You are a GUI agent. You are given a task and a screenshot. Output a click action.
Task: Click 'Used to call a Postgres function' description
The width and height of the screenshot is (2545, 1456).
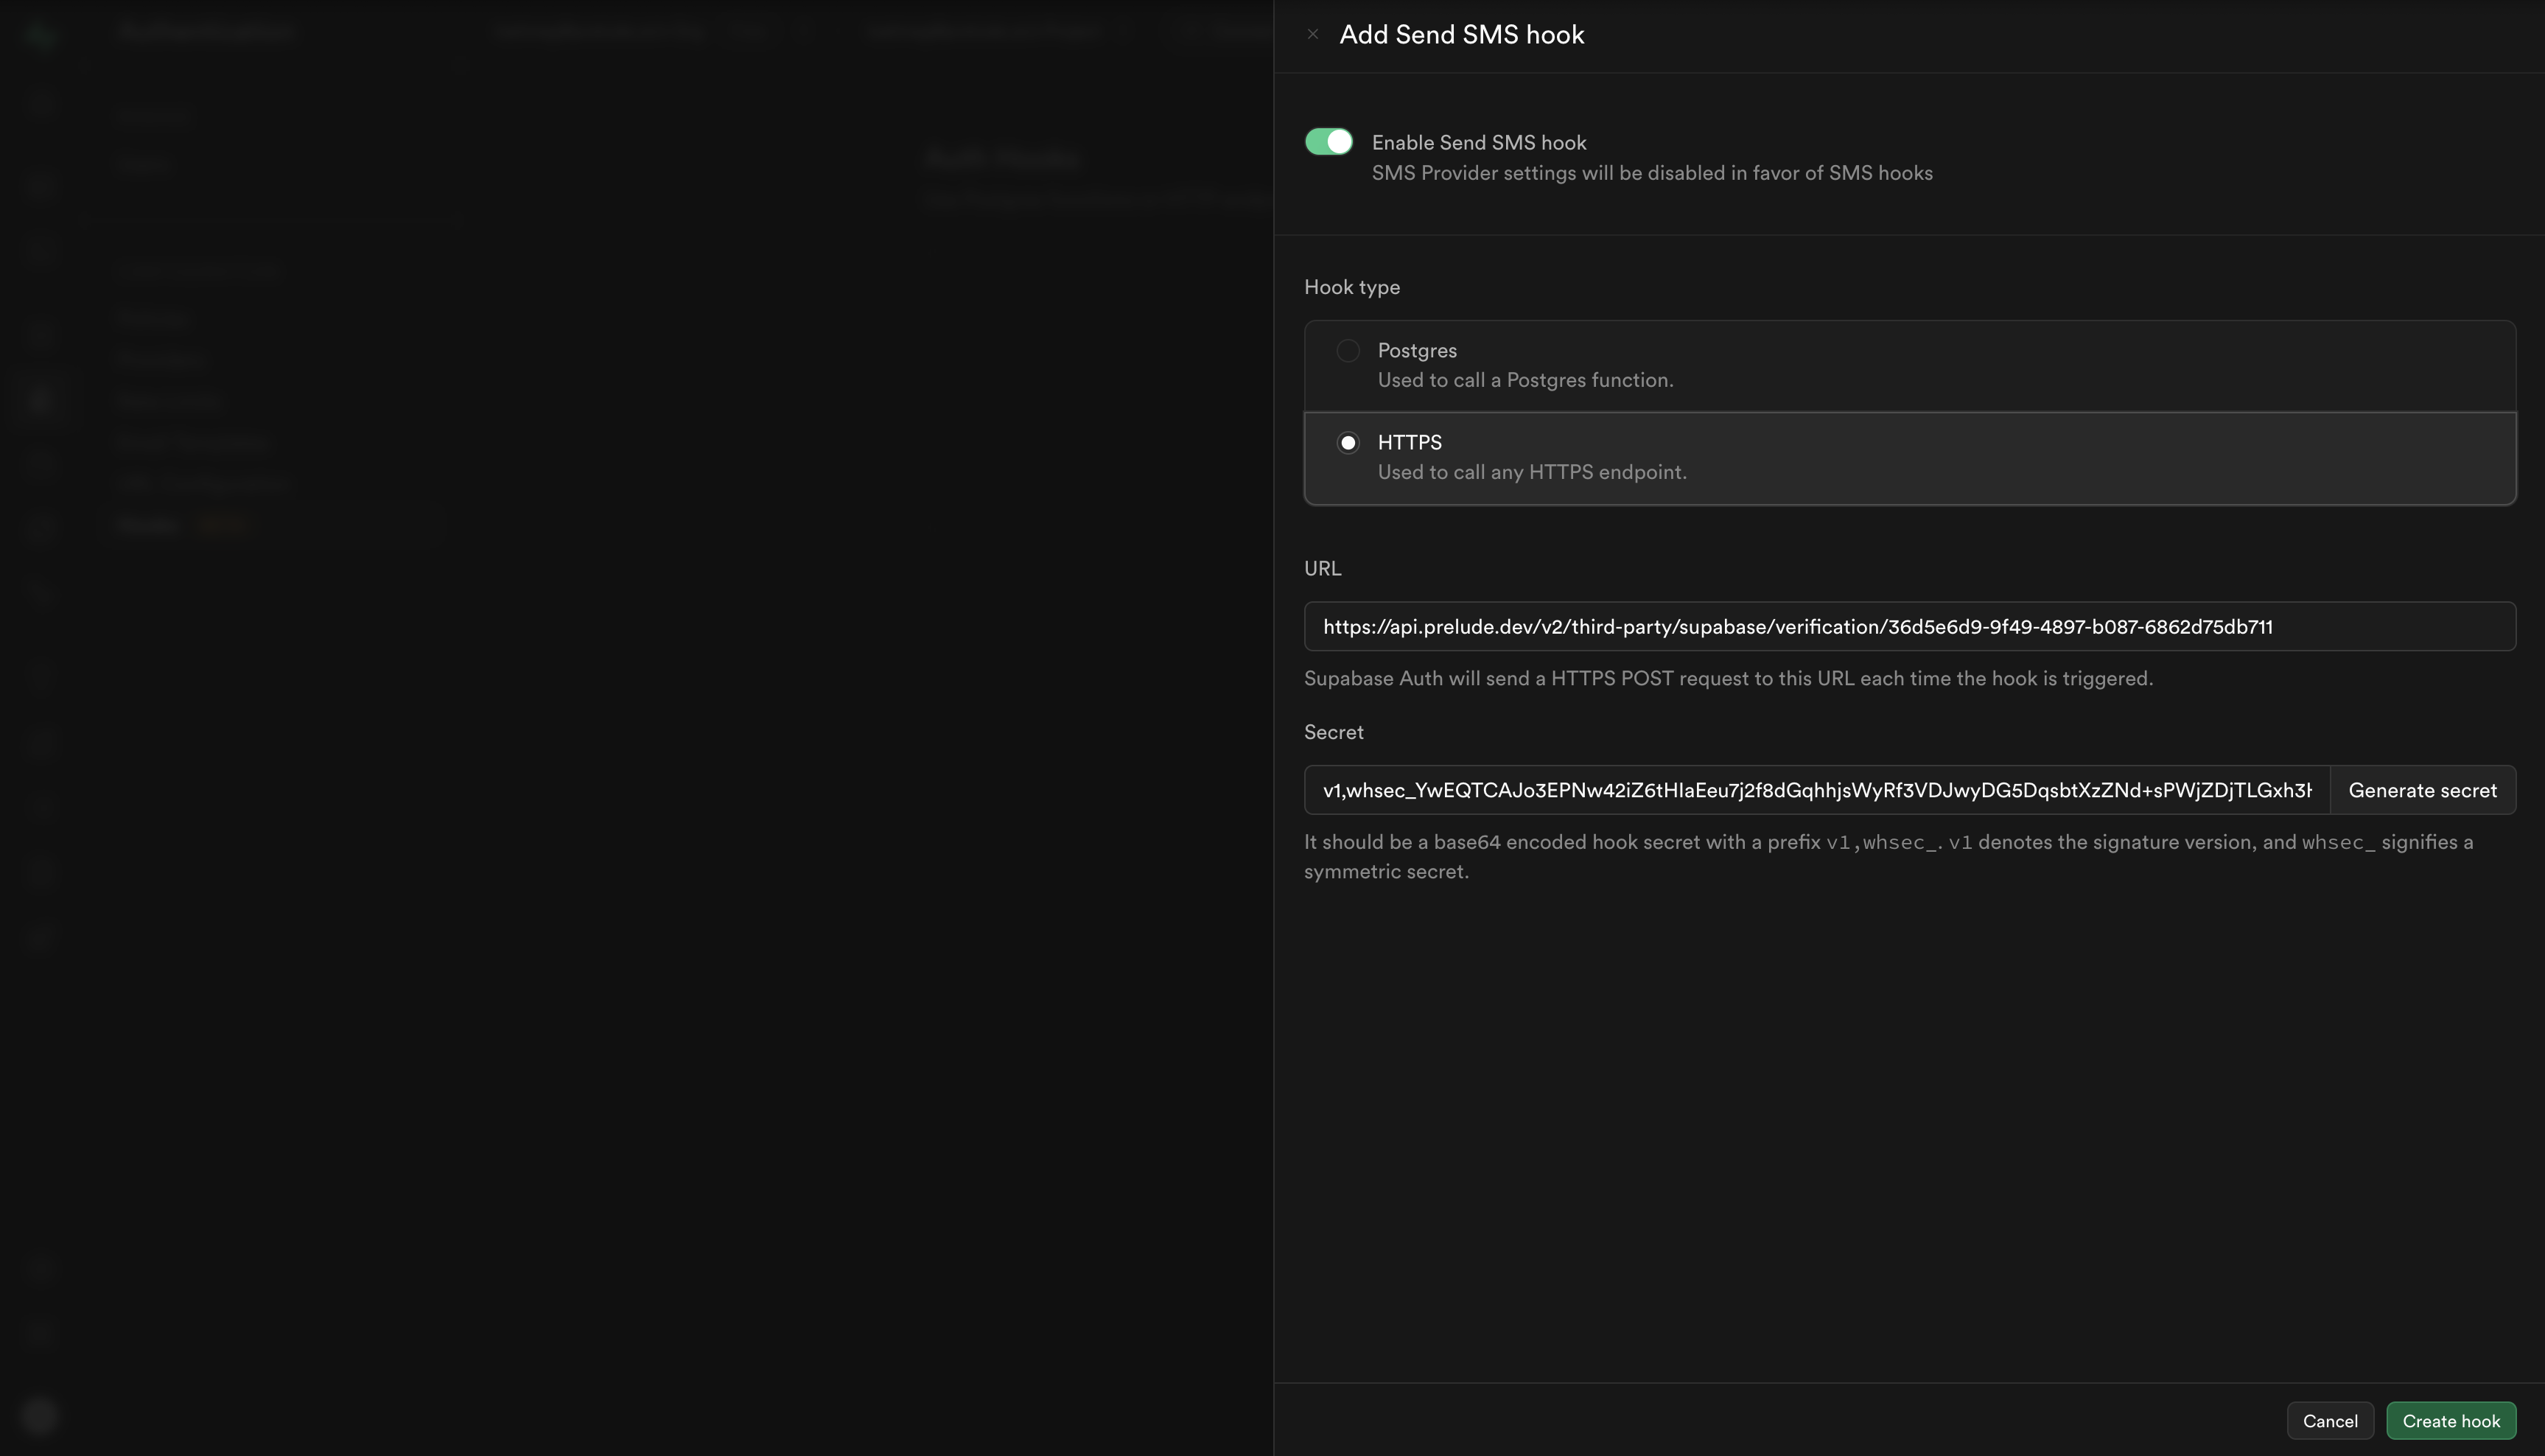click(x=1525, y=381)
